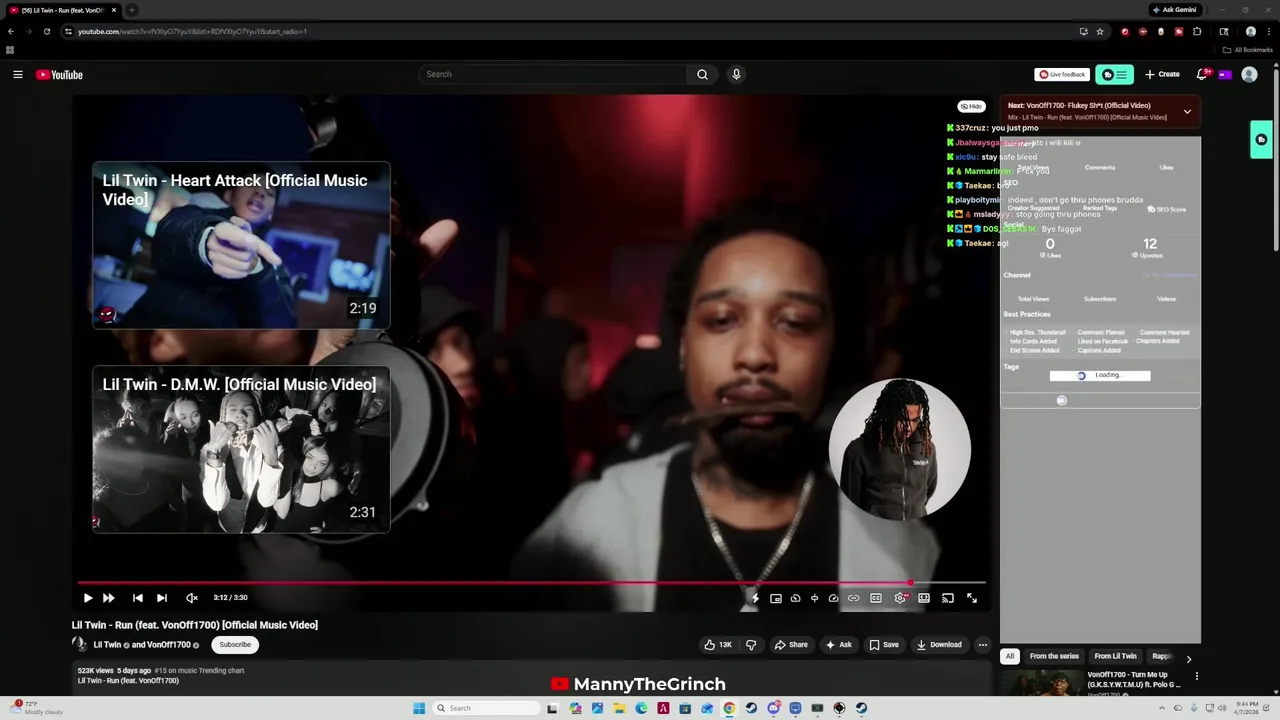
Task: Bookmark this page with the star
Action: point(1100,31)
